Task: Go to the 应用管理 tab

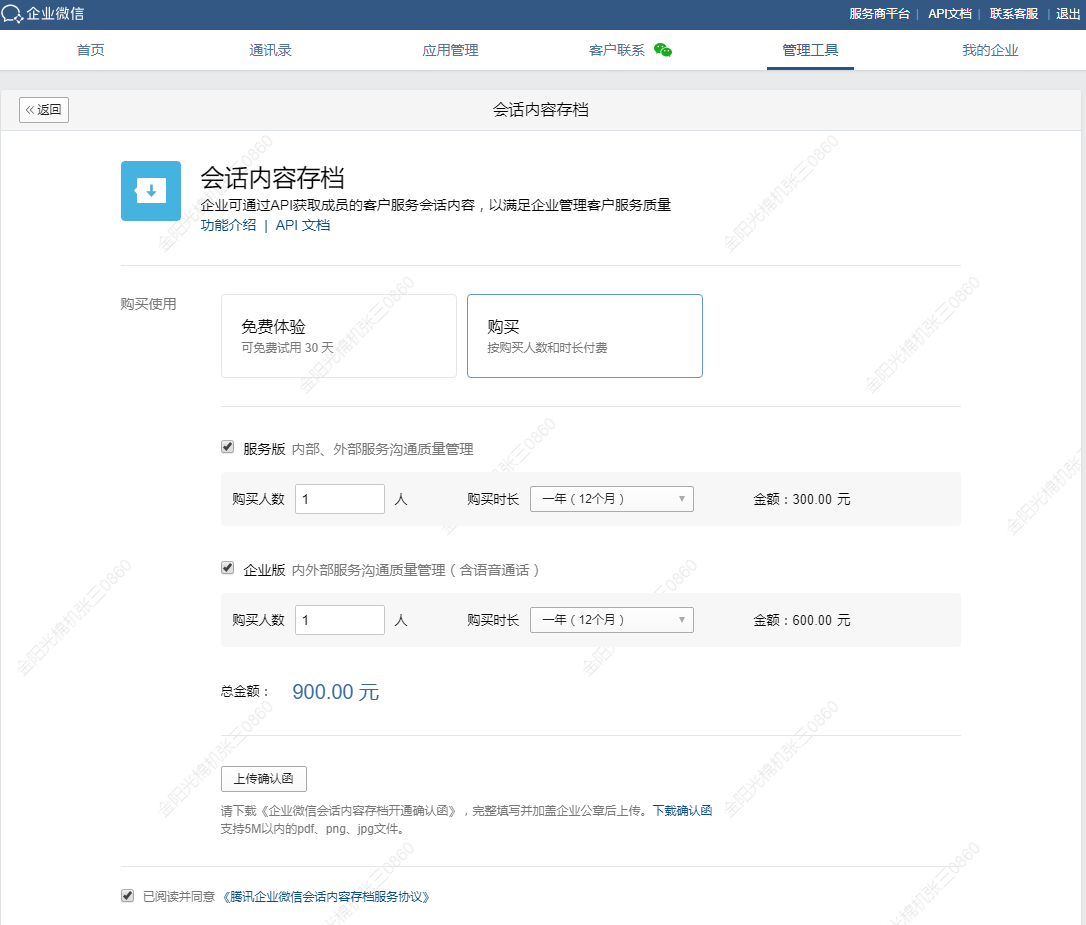Action: (x=450, y=50)
